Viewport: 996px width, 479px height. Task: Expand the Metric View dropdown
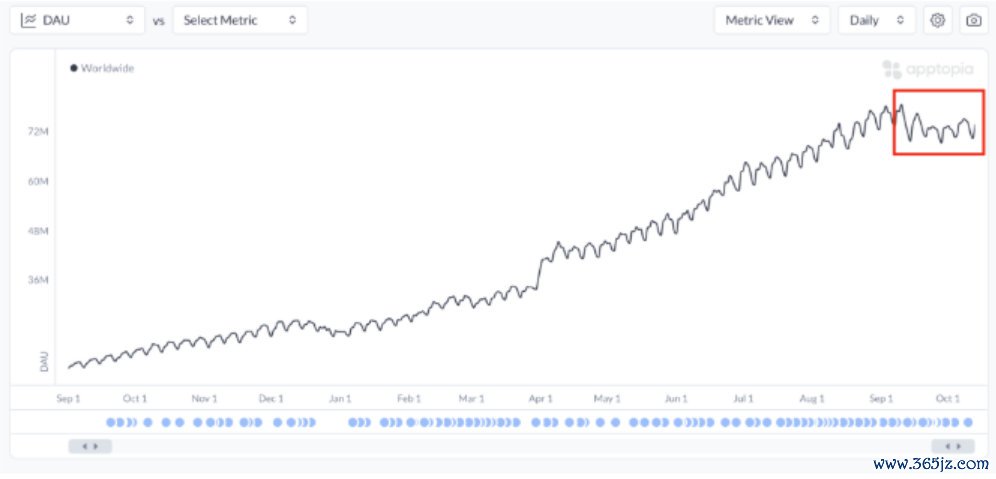point(771,20)
